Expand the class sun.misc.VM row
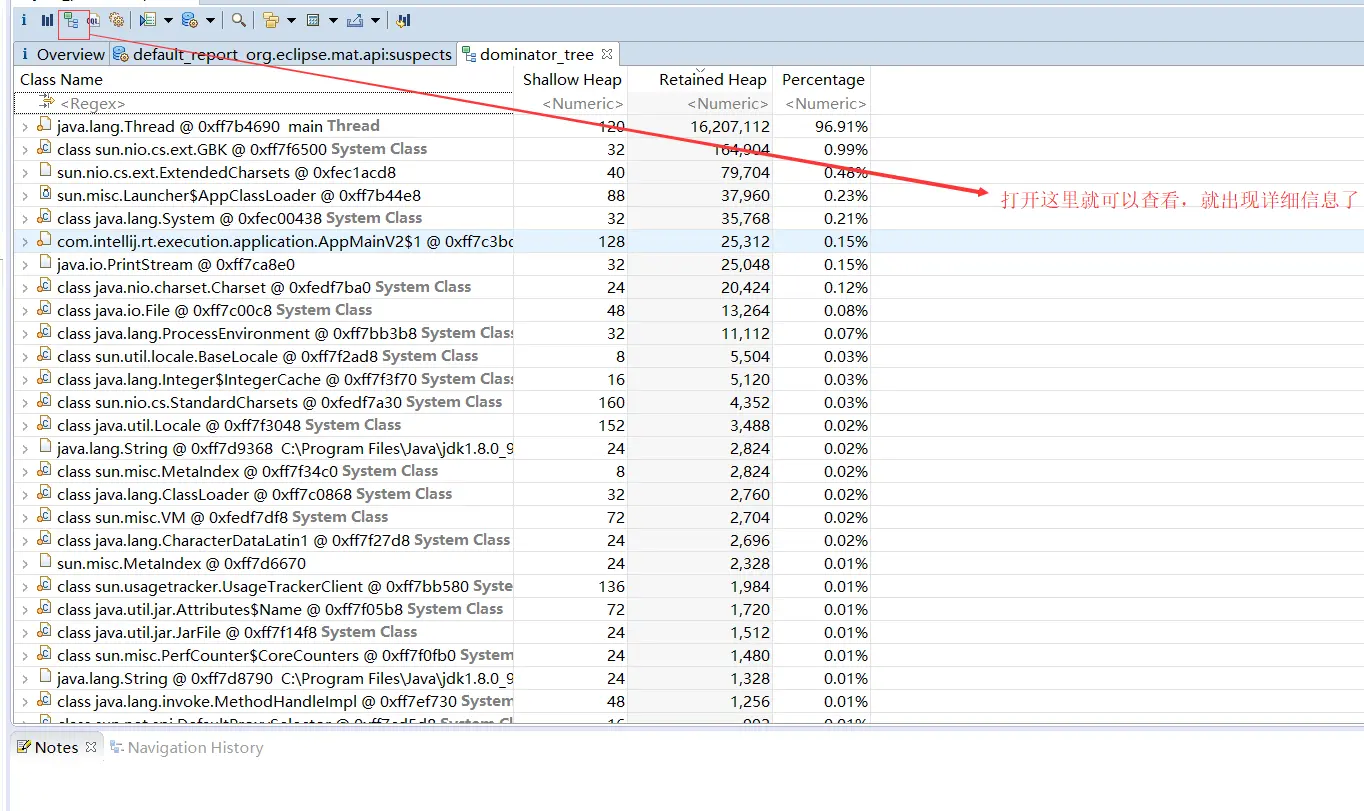1364x811 pixels. pyautogui.click(x=25, y=518)
